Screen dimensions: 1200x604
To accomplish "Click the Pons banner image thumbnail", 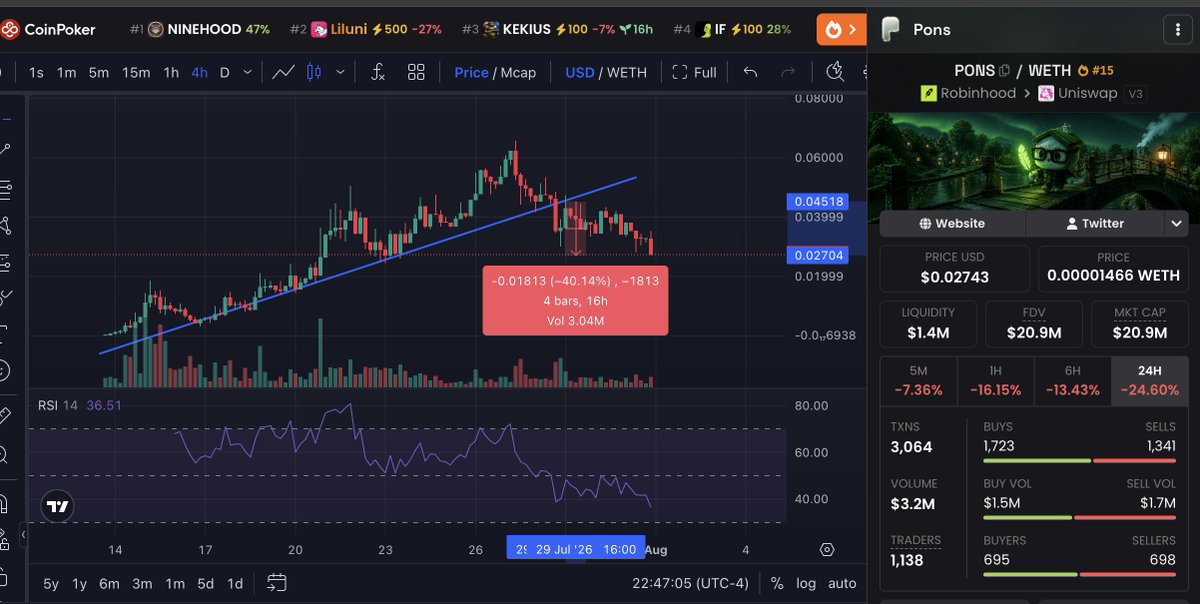I will 1034,160.
